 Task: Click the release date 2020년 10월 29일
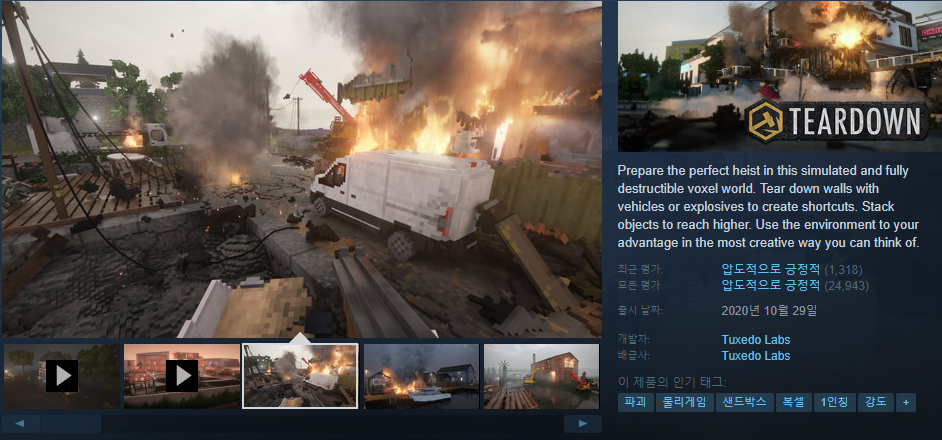pos(769,311)
